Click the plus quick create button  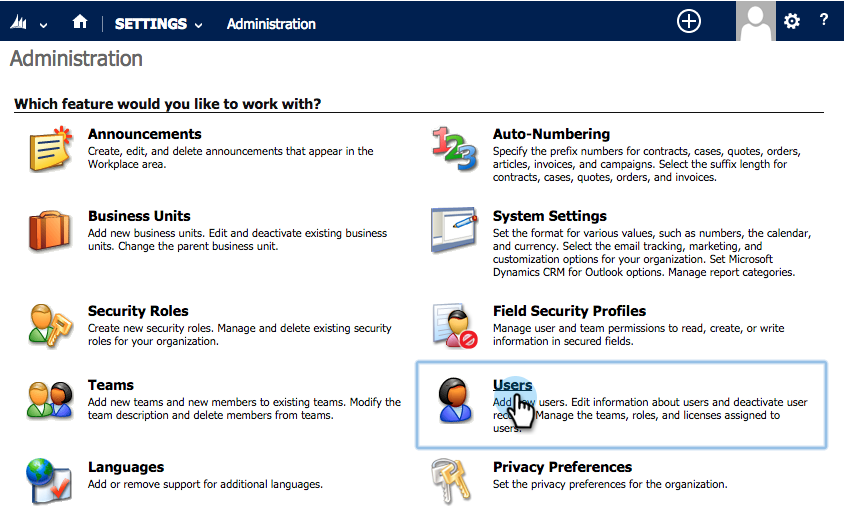click(689, 22)
